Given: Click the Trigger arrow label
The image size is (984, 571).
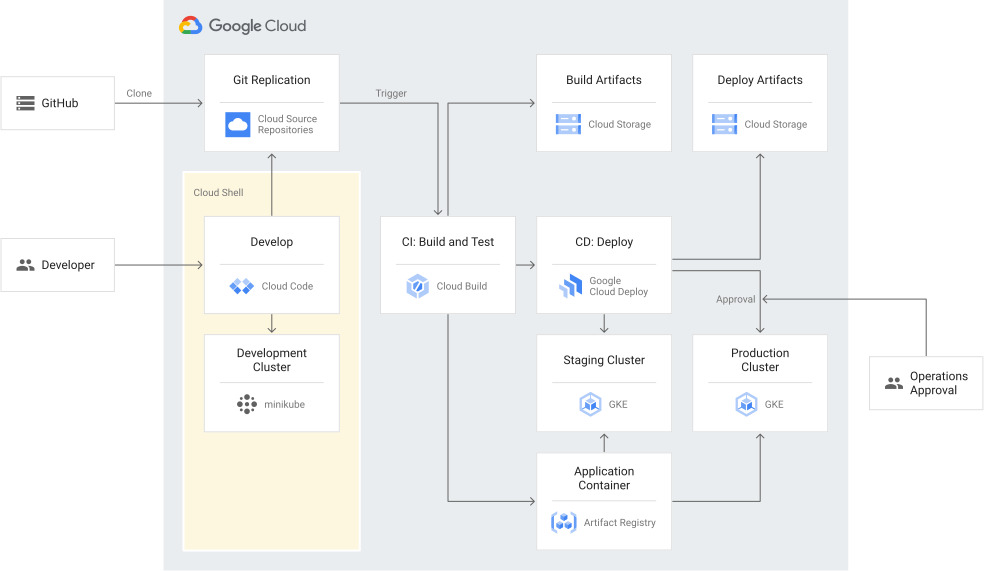Looking at the screenshot, I should point(391,93).
